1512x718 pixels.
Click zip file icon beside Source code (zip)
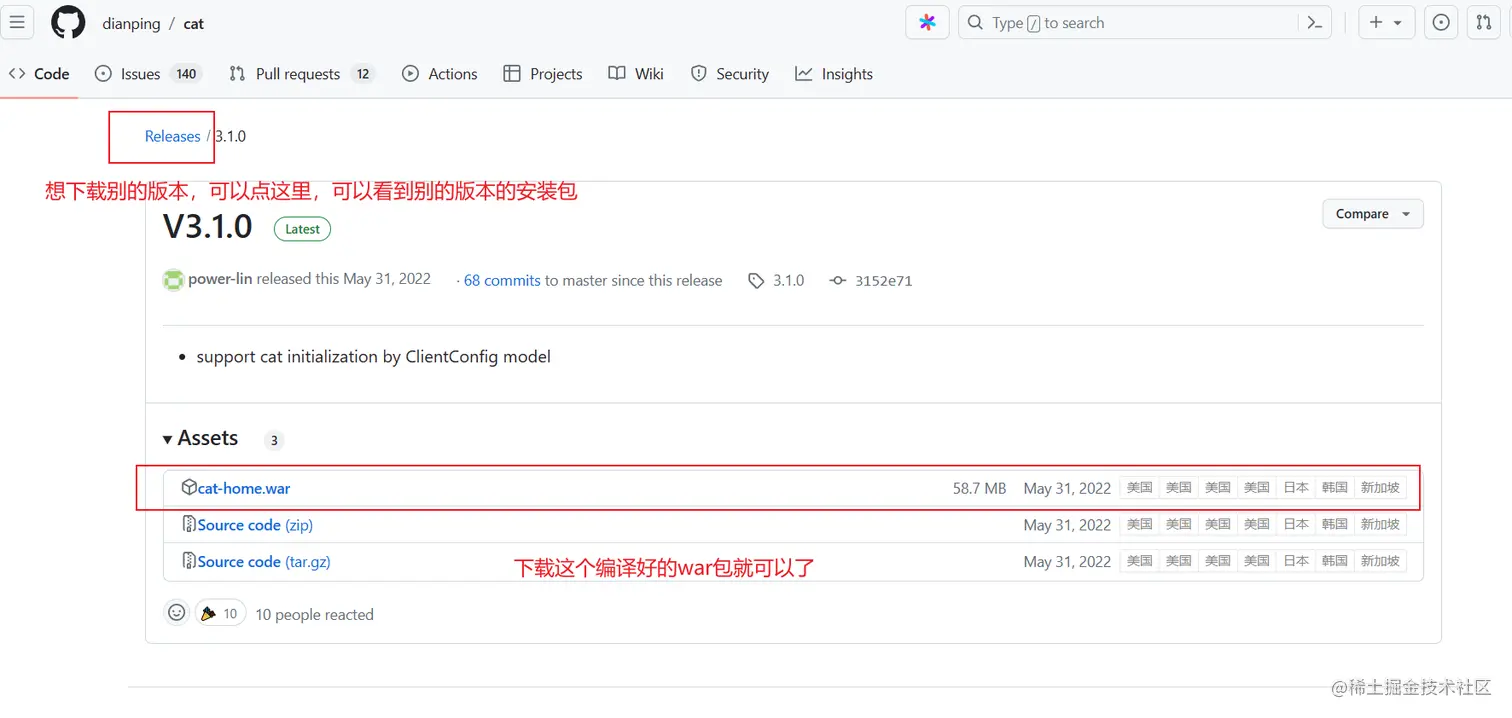189,524
